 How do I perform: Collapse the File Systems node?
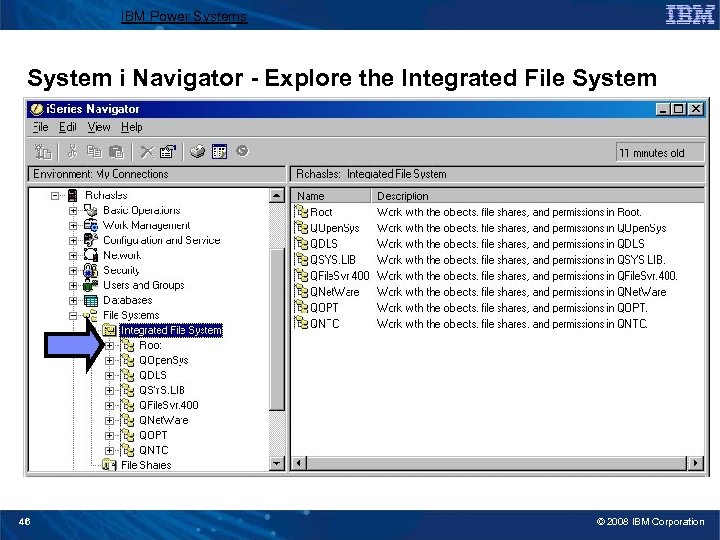(73, 316)
